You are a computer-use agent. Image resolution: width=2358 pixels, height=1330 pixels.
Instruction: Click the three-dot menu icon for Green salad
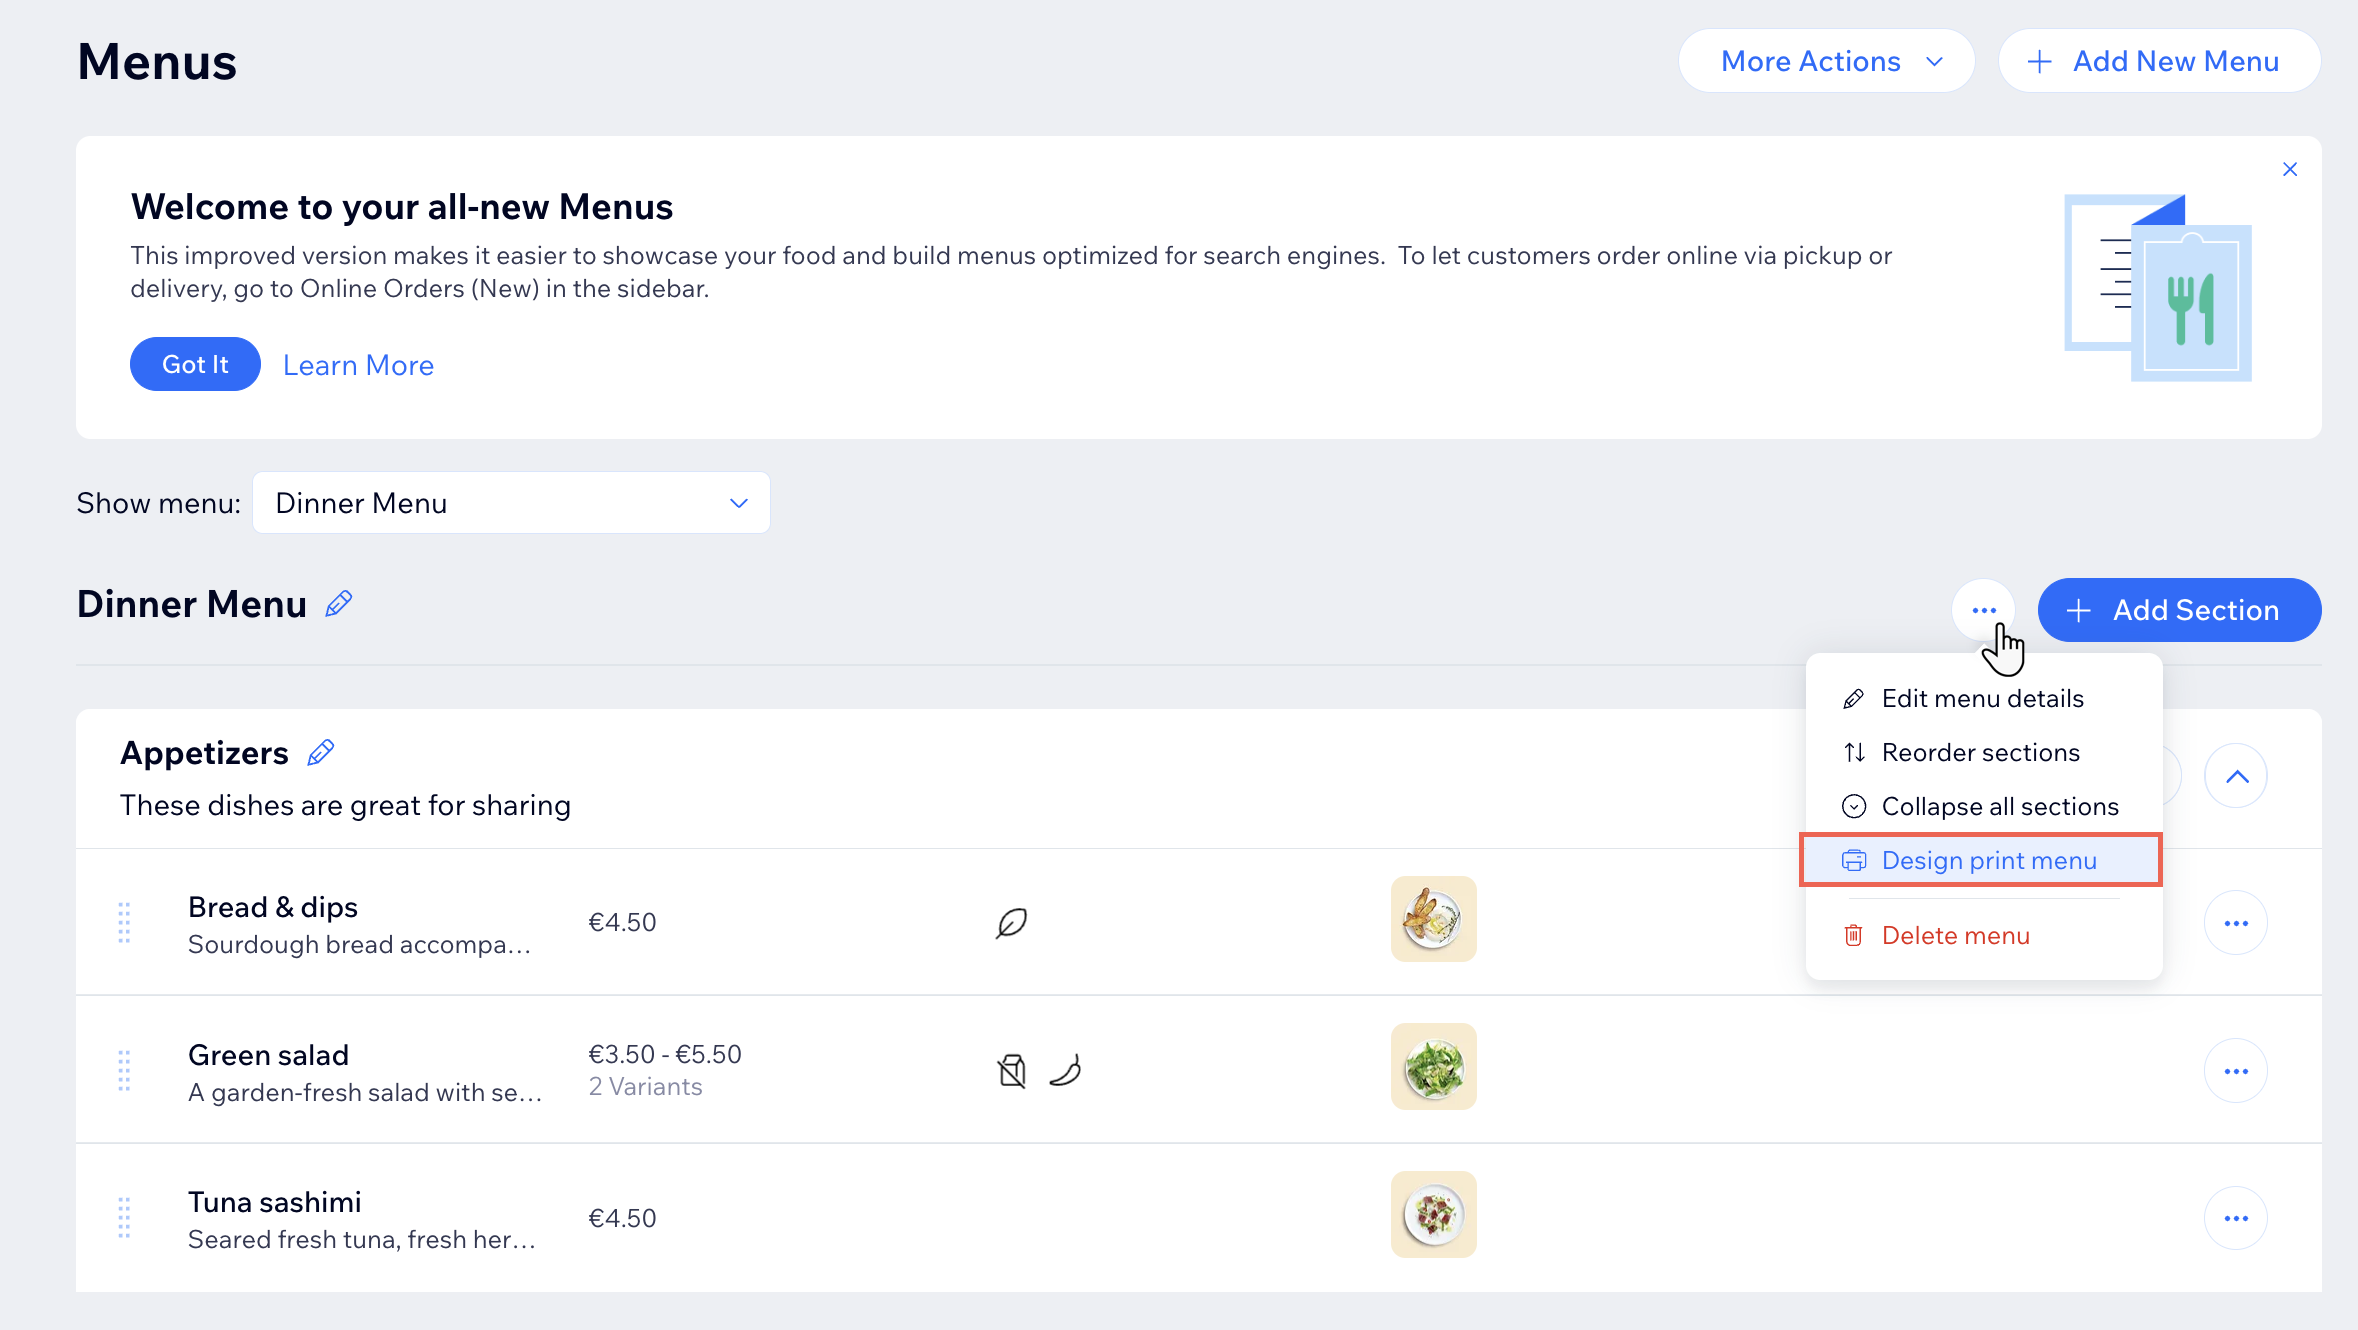click(2237, 1071)
